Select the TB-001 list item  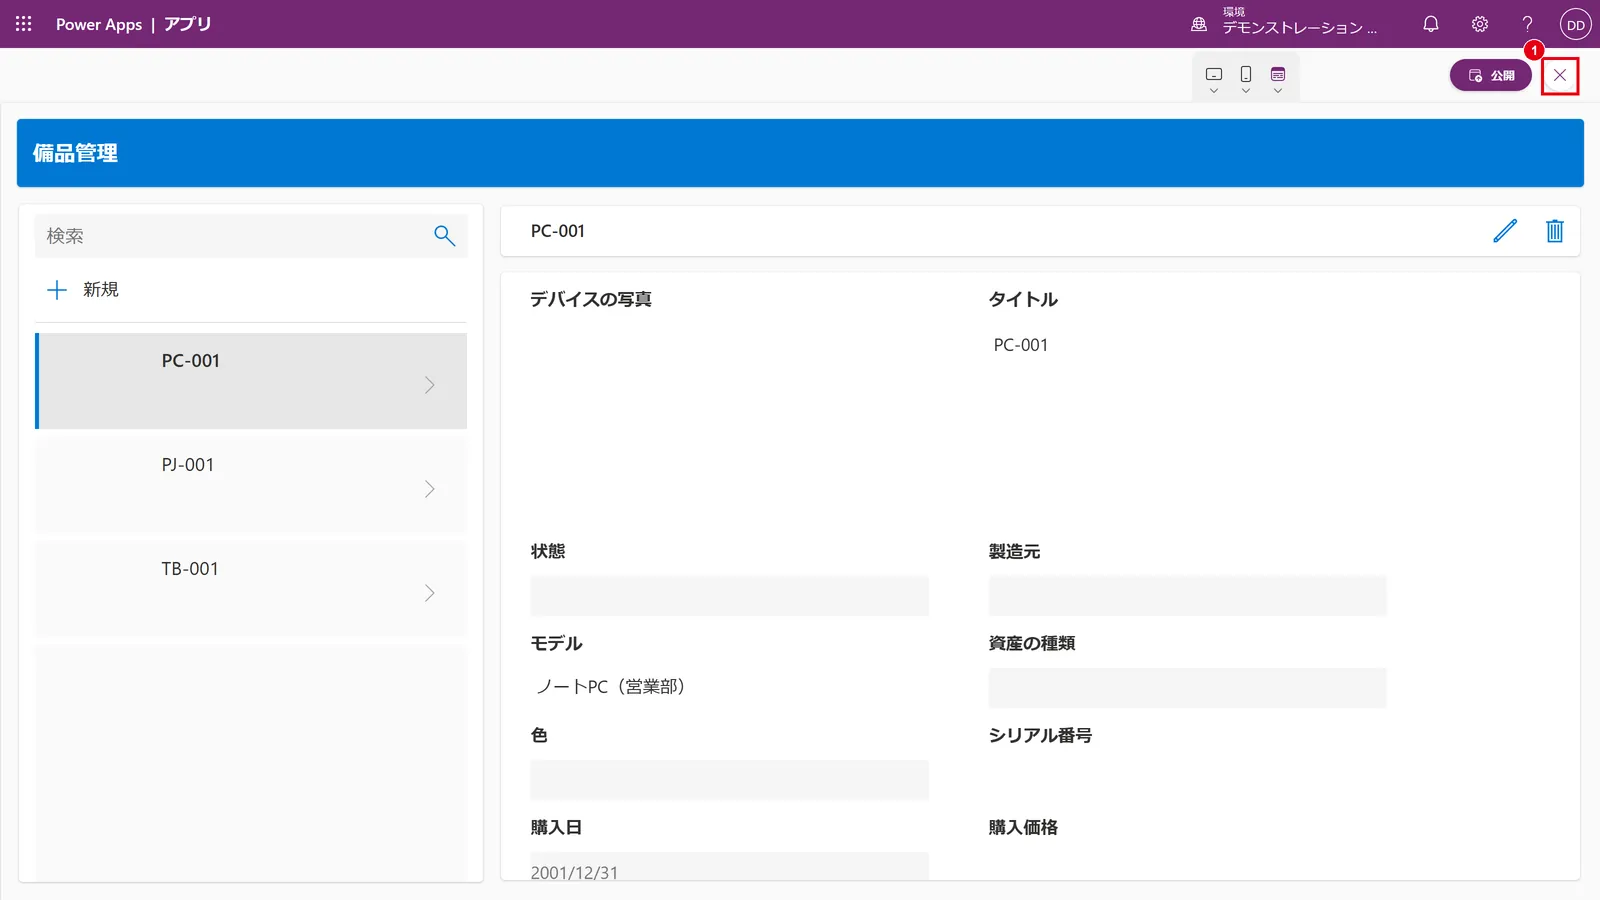251,589
